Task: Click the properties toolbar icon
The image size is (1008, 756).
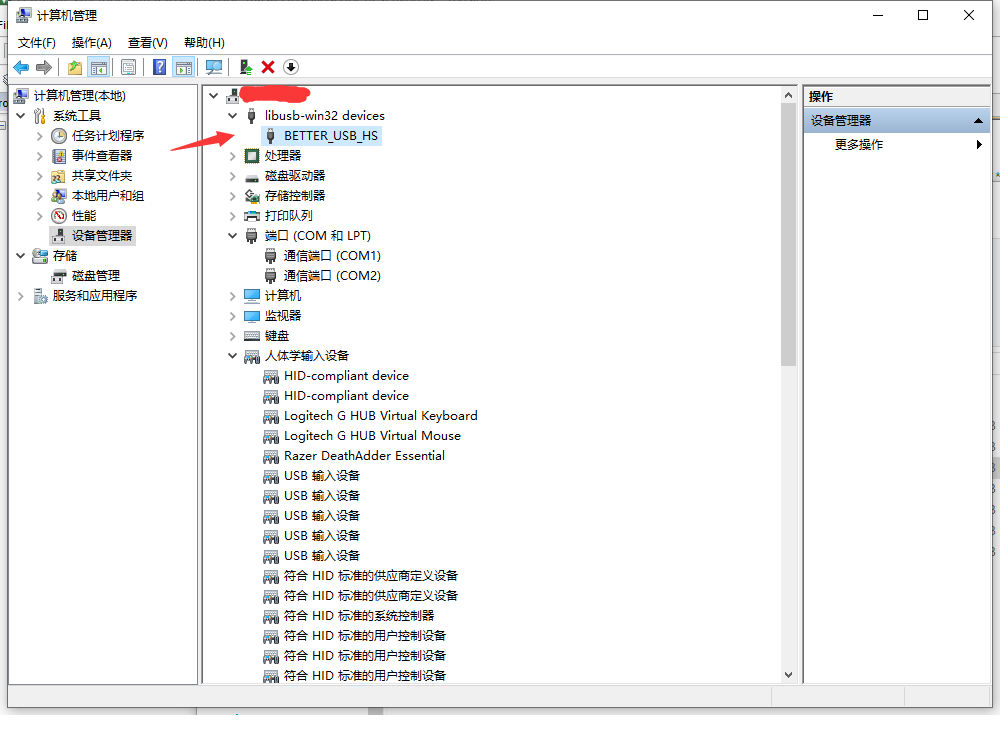Action: pyautogui.click(x=128, y=67)
